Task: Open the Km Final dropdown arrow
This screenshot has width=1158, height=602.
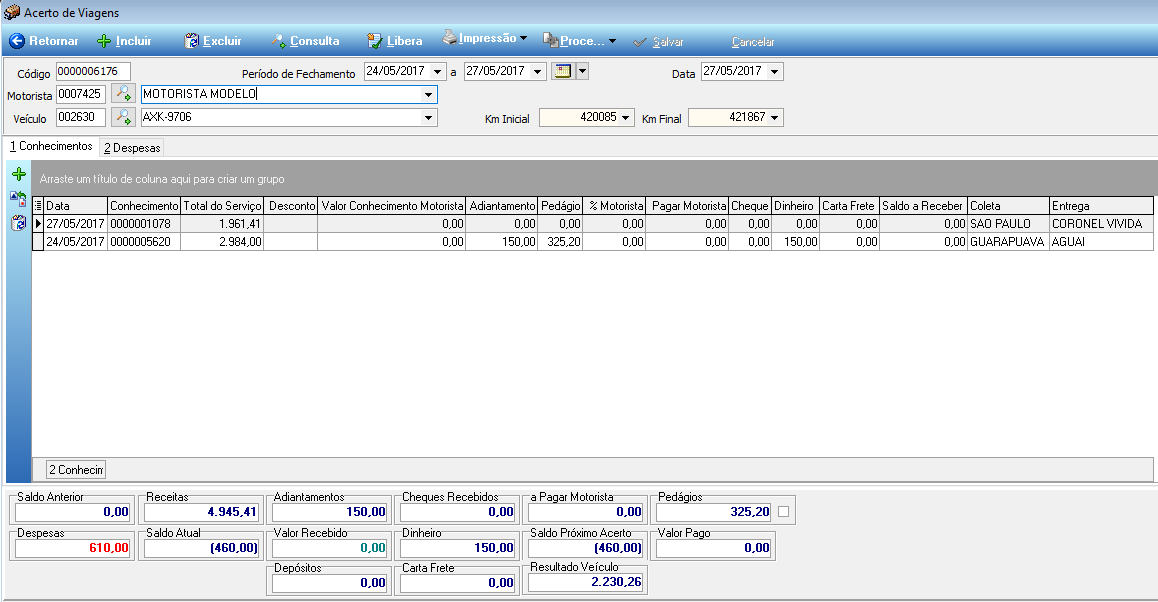Action: click(775, 117)
